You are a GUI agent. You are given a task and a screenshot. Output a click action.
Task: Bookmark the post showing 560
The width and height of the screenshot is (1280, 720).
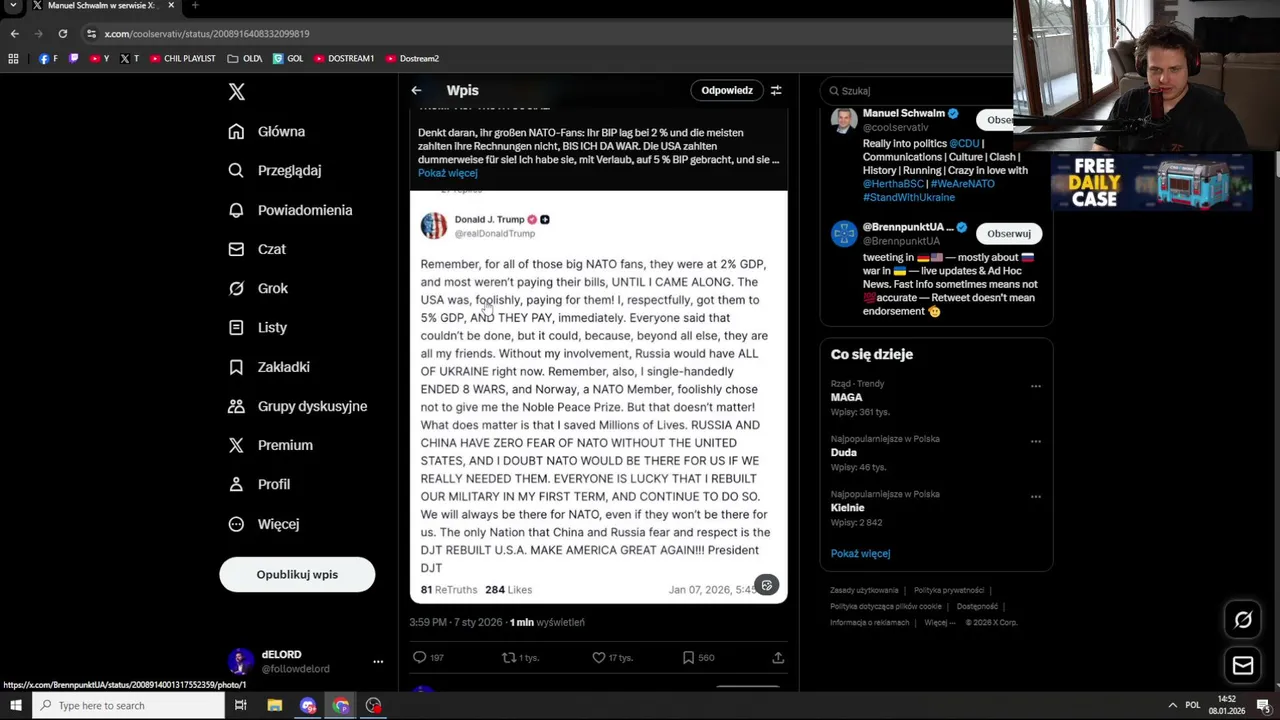coord(698,657)
